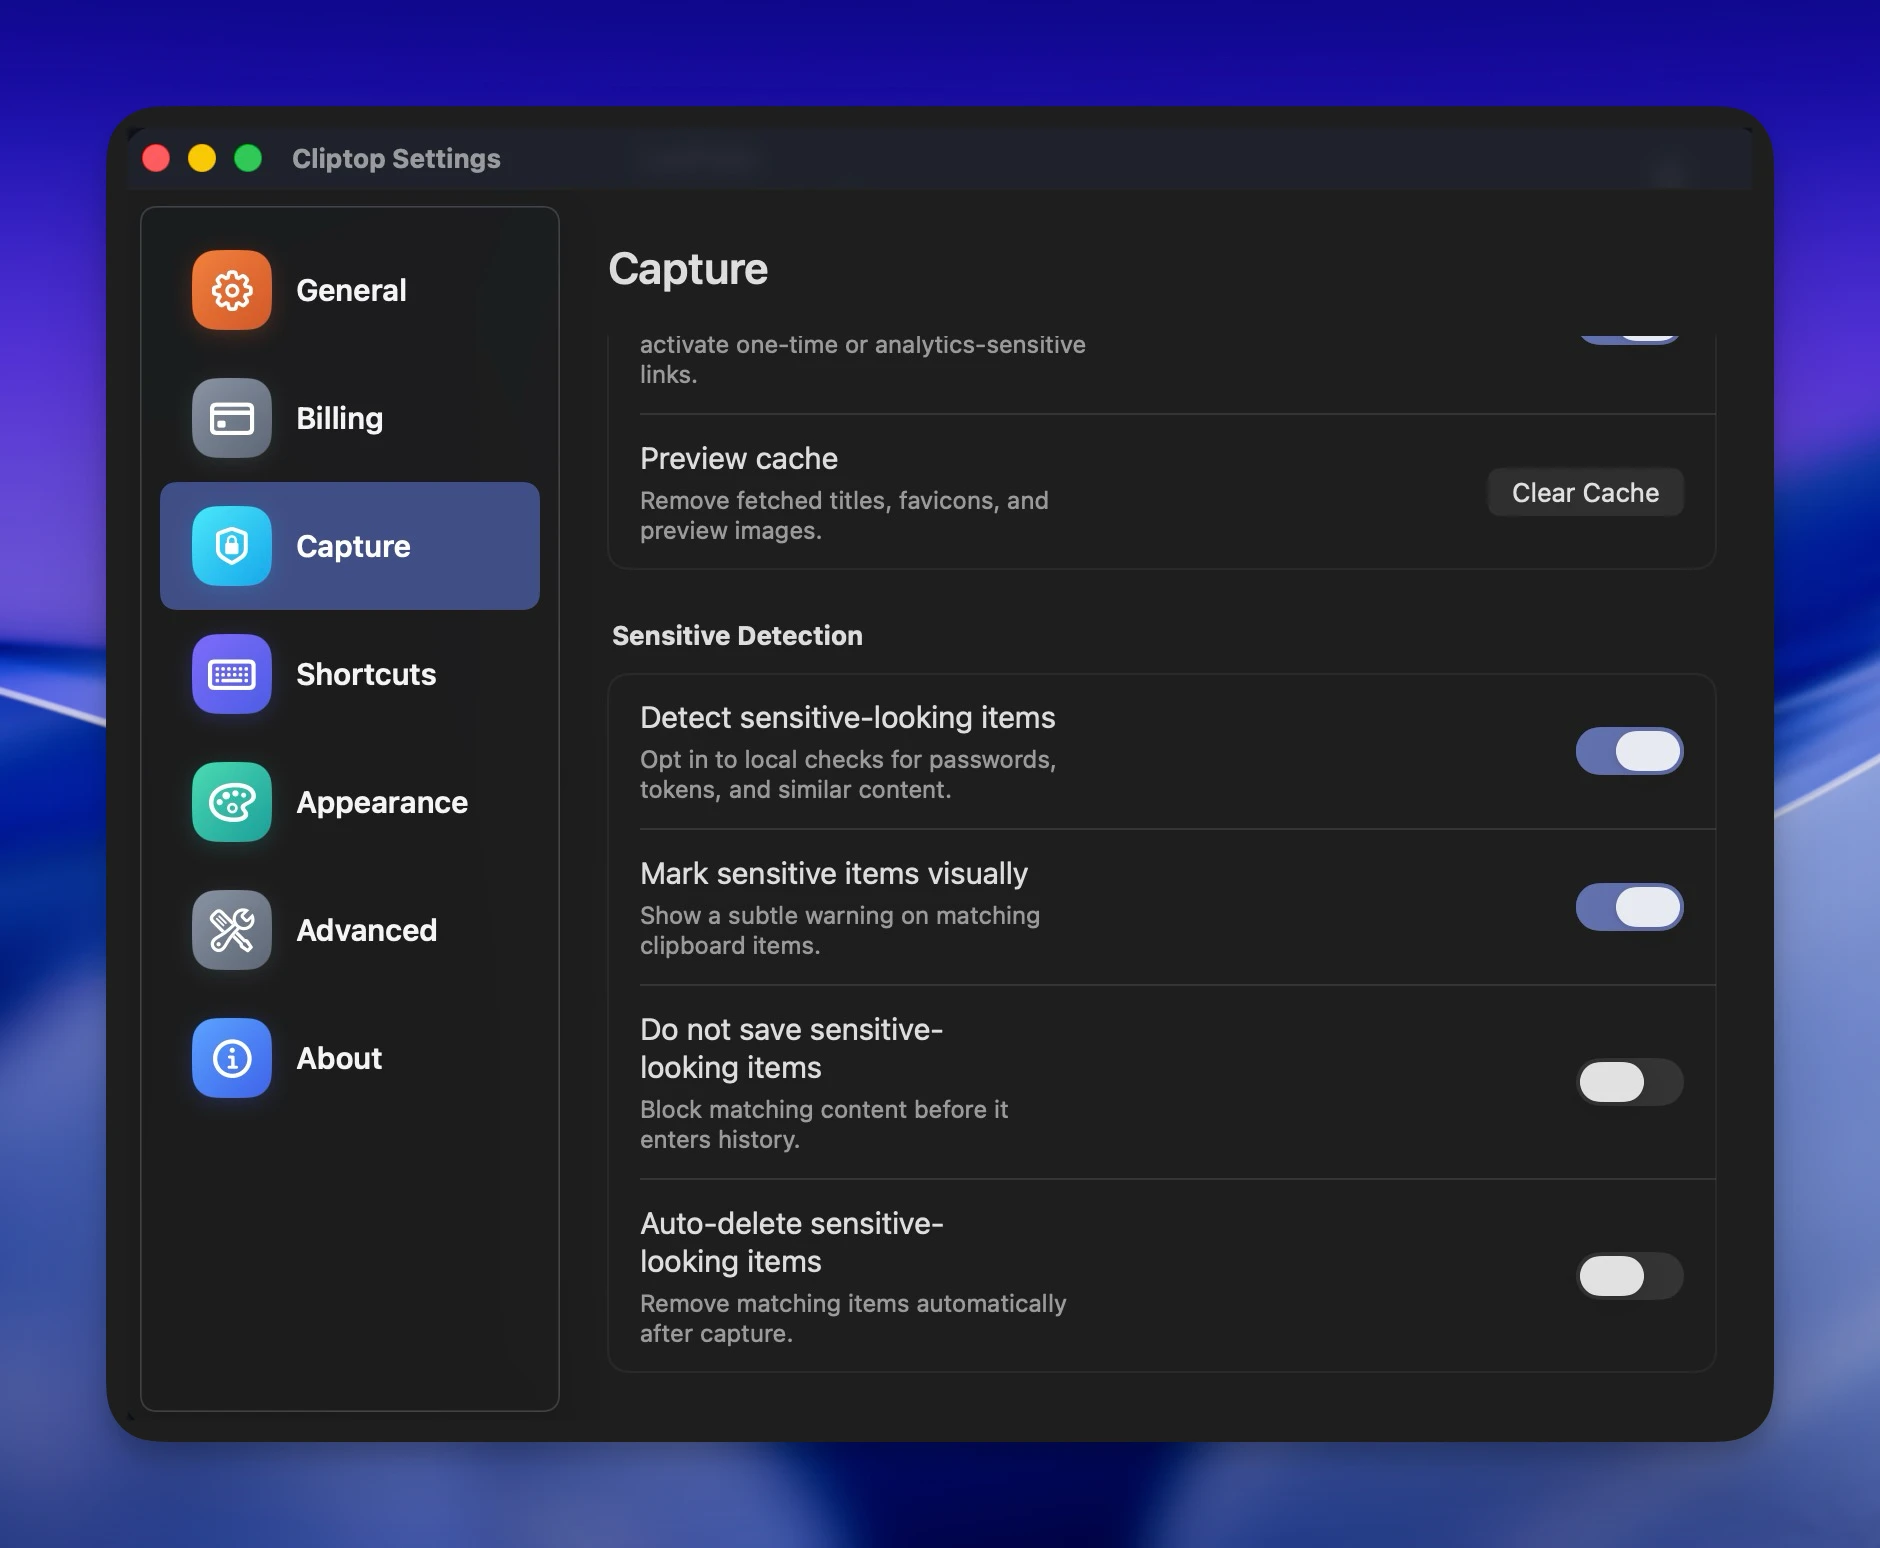Click 'Remove matching items automatically' description
The image size is (1880, 1548).
tap(853, 1318)
